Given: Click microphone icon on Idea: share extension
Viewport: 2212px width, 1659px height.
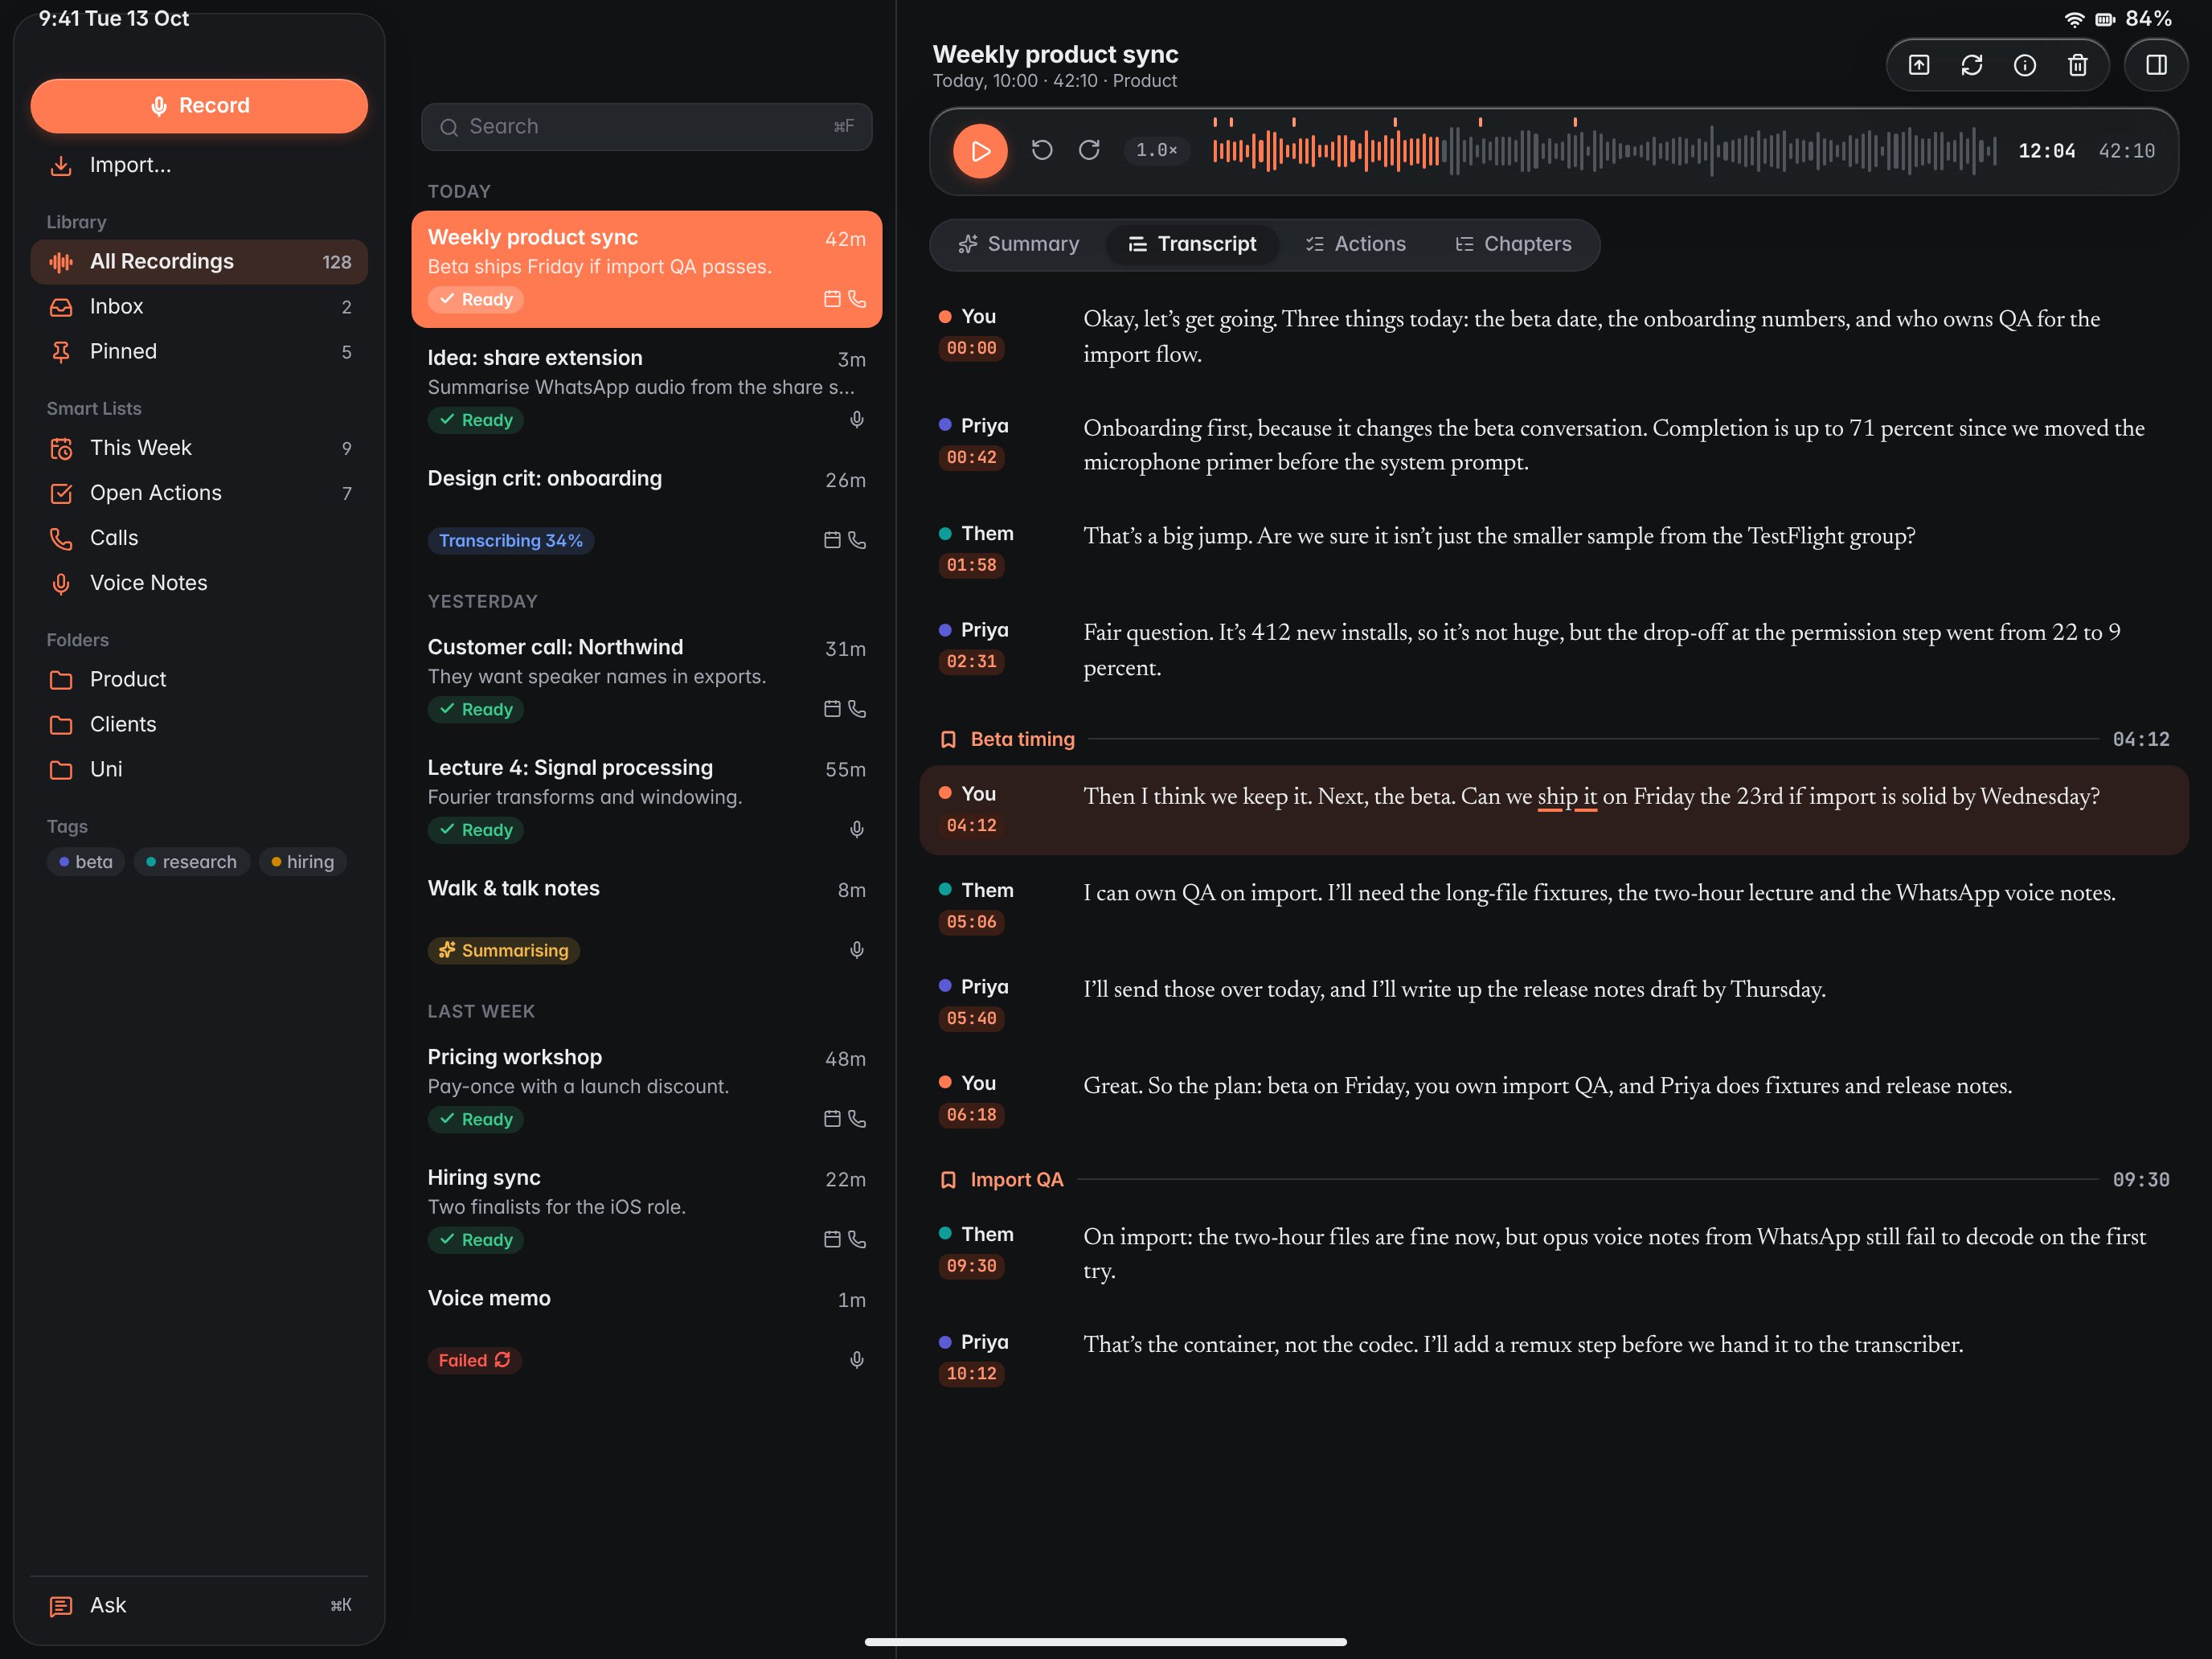Looking at the screenshot, I should 857,420.
